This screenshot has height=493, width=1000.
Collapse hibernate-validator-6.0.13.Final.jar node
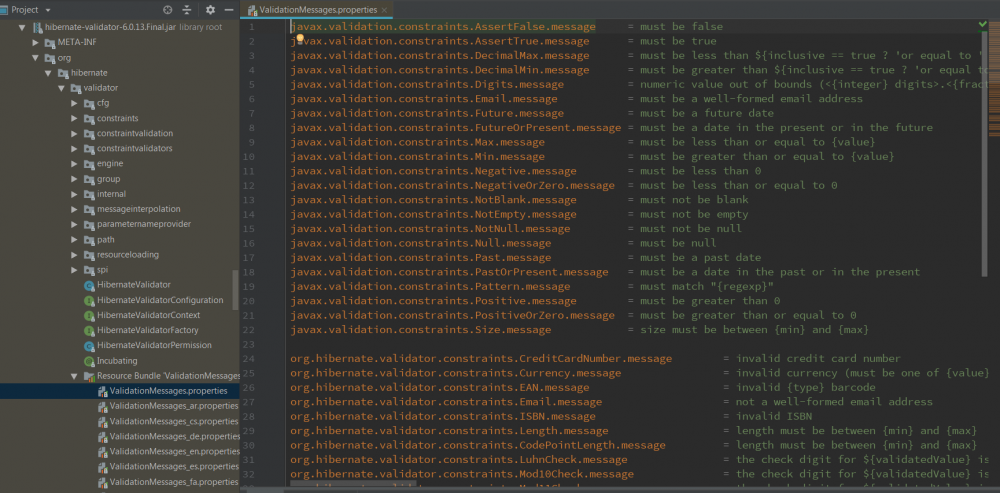coord(22,27)
